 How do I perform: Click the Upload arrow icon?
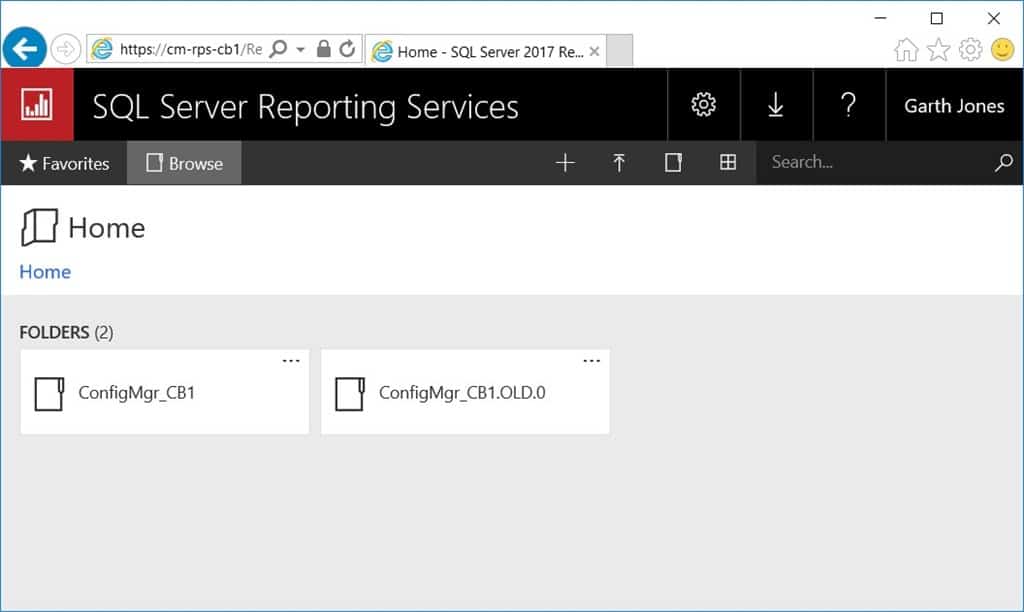[x=618, y=163]
